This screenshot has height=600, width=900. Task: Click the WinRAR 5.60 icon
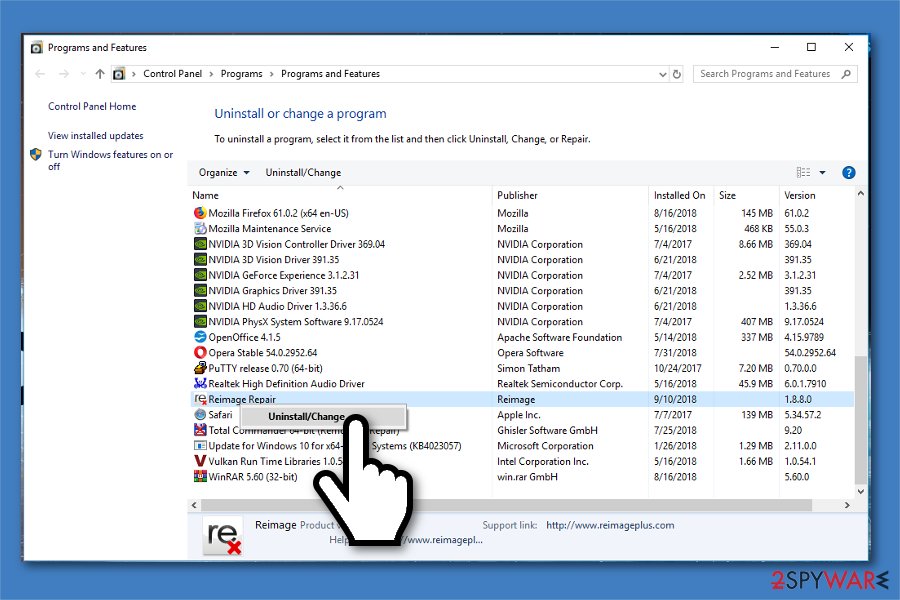pyautogui.click(x=200, y=477)
